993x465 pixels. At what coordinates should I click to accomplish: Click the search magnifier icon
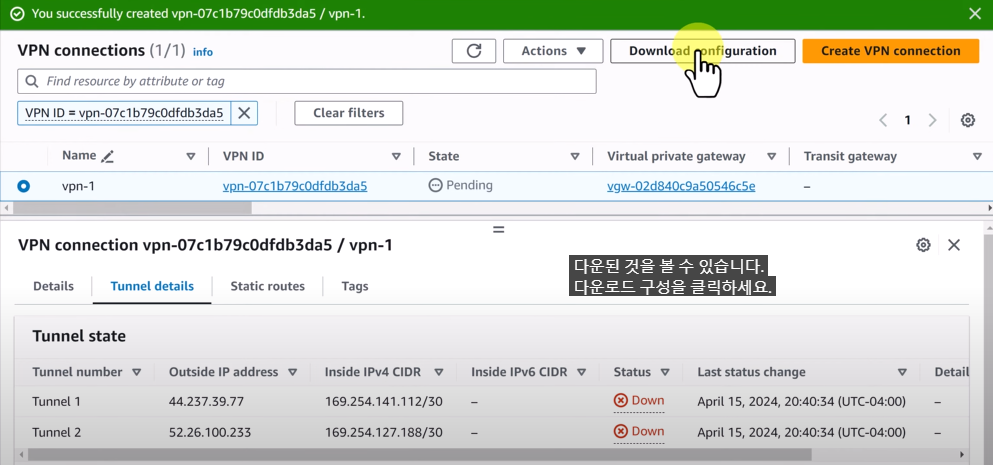(x=32, y=82)
